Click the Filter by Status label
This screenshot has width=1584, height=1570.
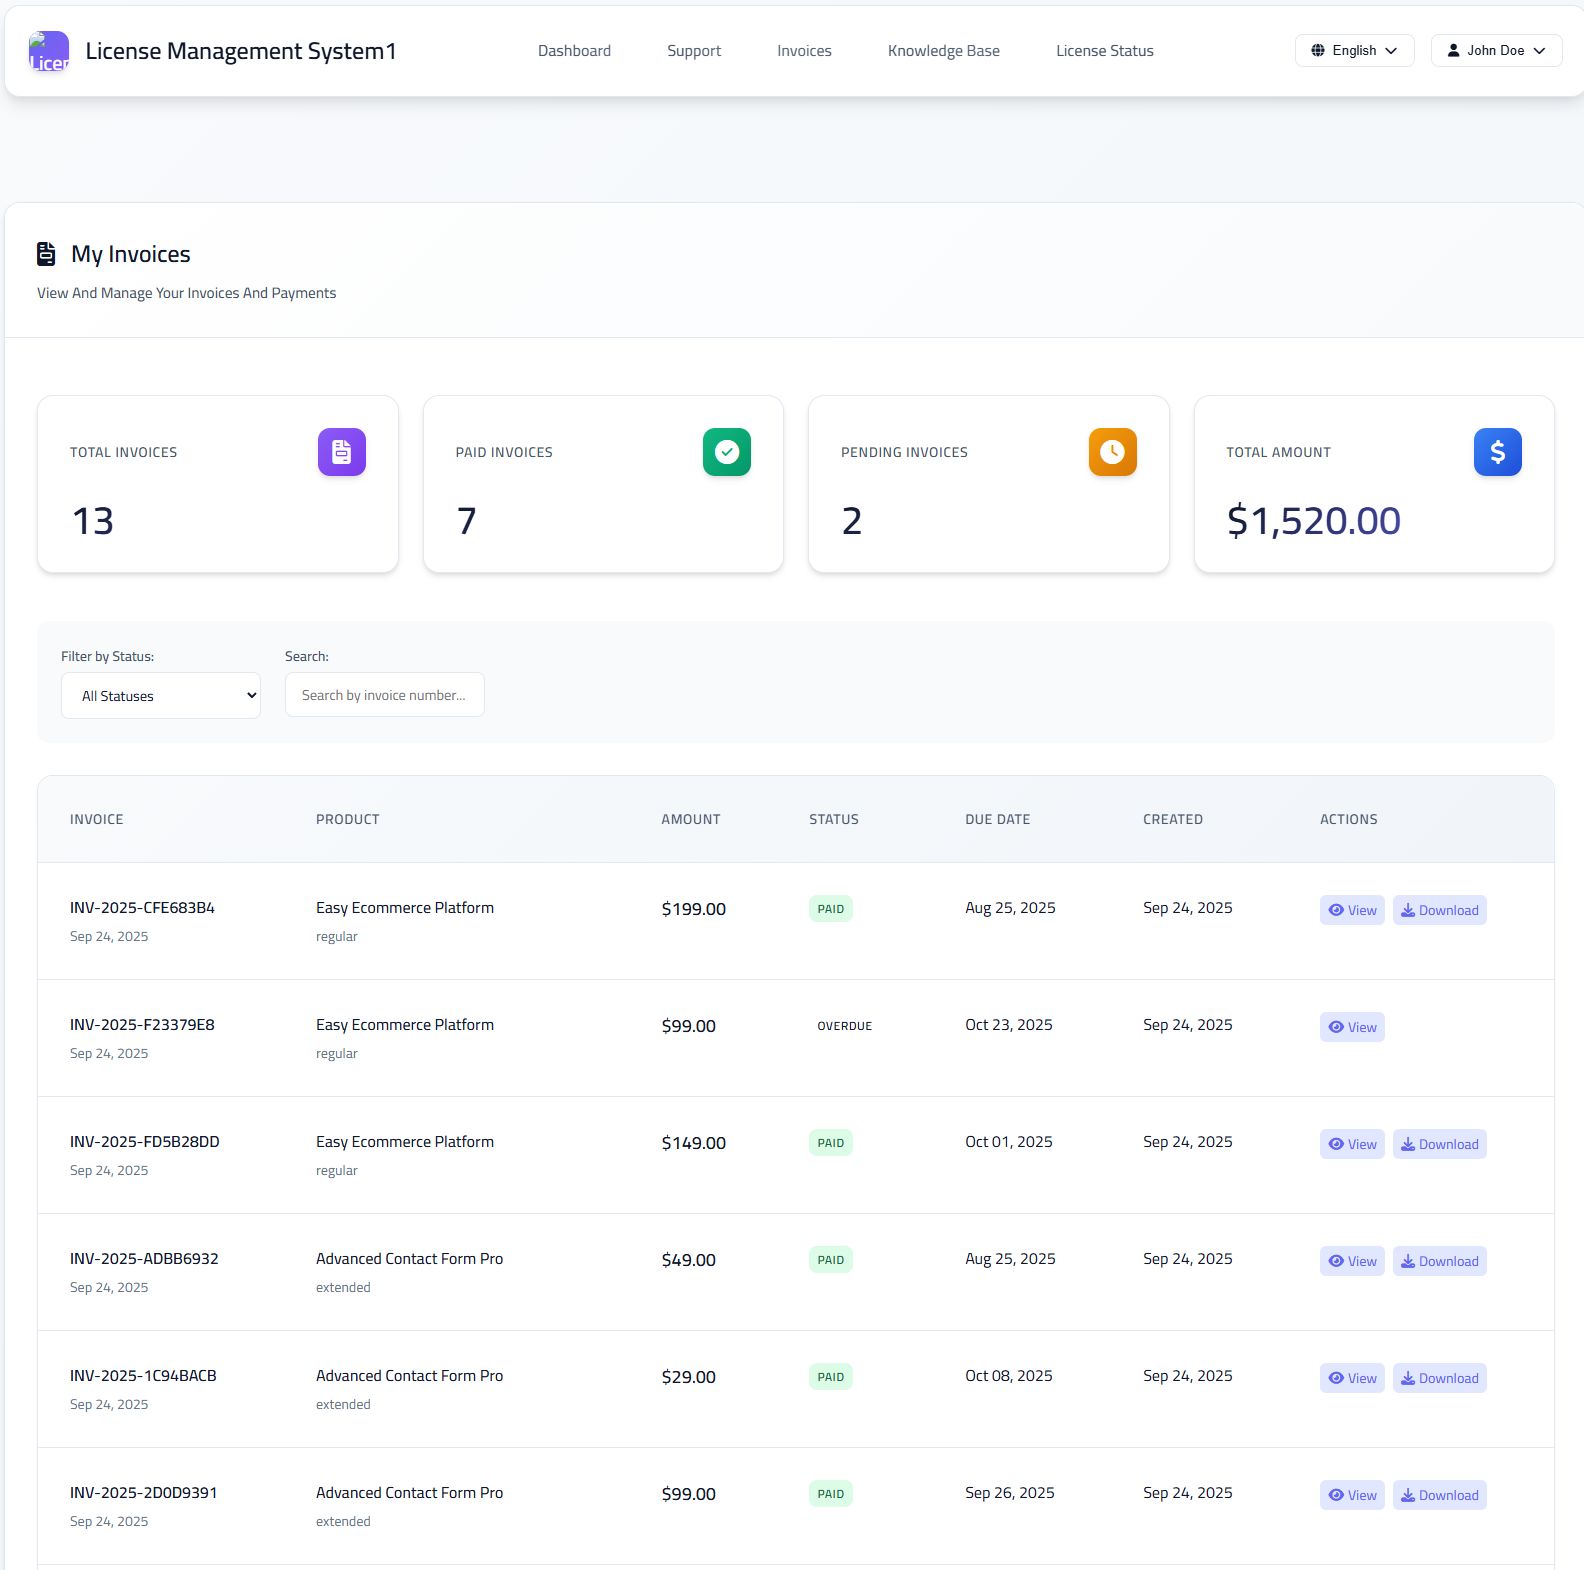pos(108,656)
